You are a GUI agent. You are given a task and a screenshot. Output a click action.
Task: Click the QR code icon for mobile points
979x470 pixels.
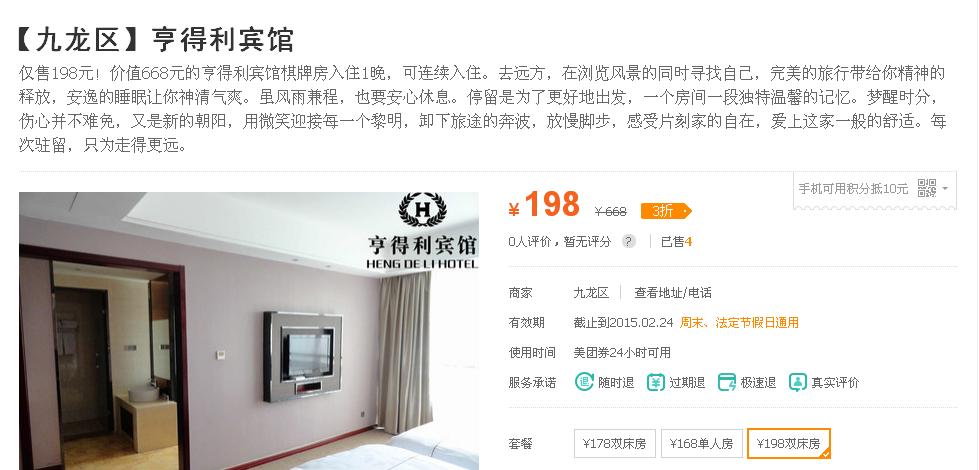click(927, 187)
